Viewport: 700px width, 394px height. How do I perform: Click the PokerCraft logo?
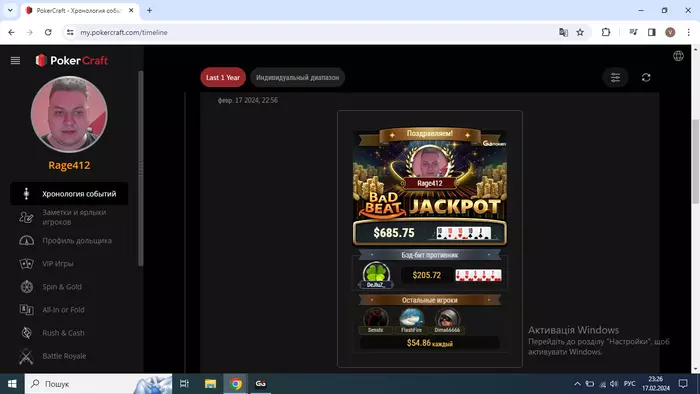(71, 60)
